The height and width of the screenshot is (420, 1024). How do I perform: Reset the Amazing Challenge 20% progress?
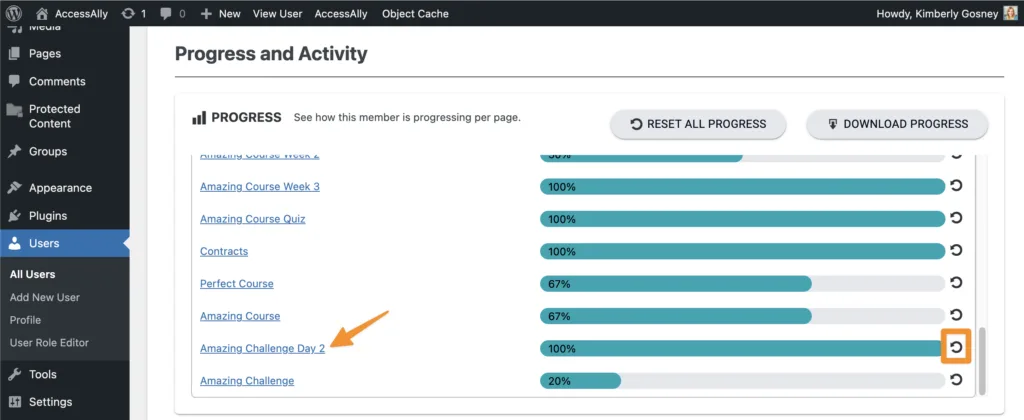pos(956,380)
